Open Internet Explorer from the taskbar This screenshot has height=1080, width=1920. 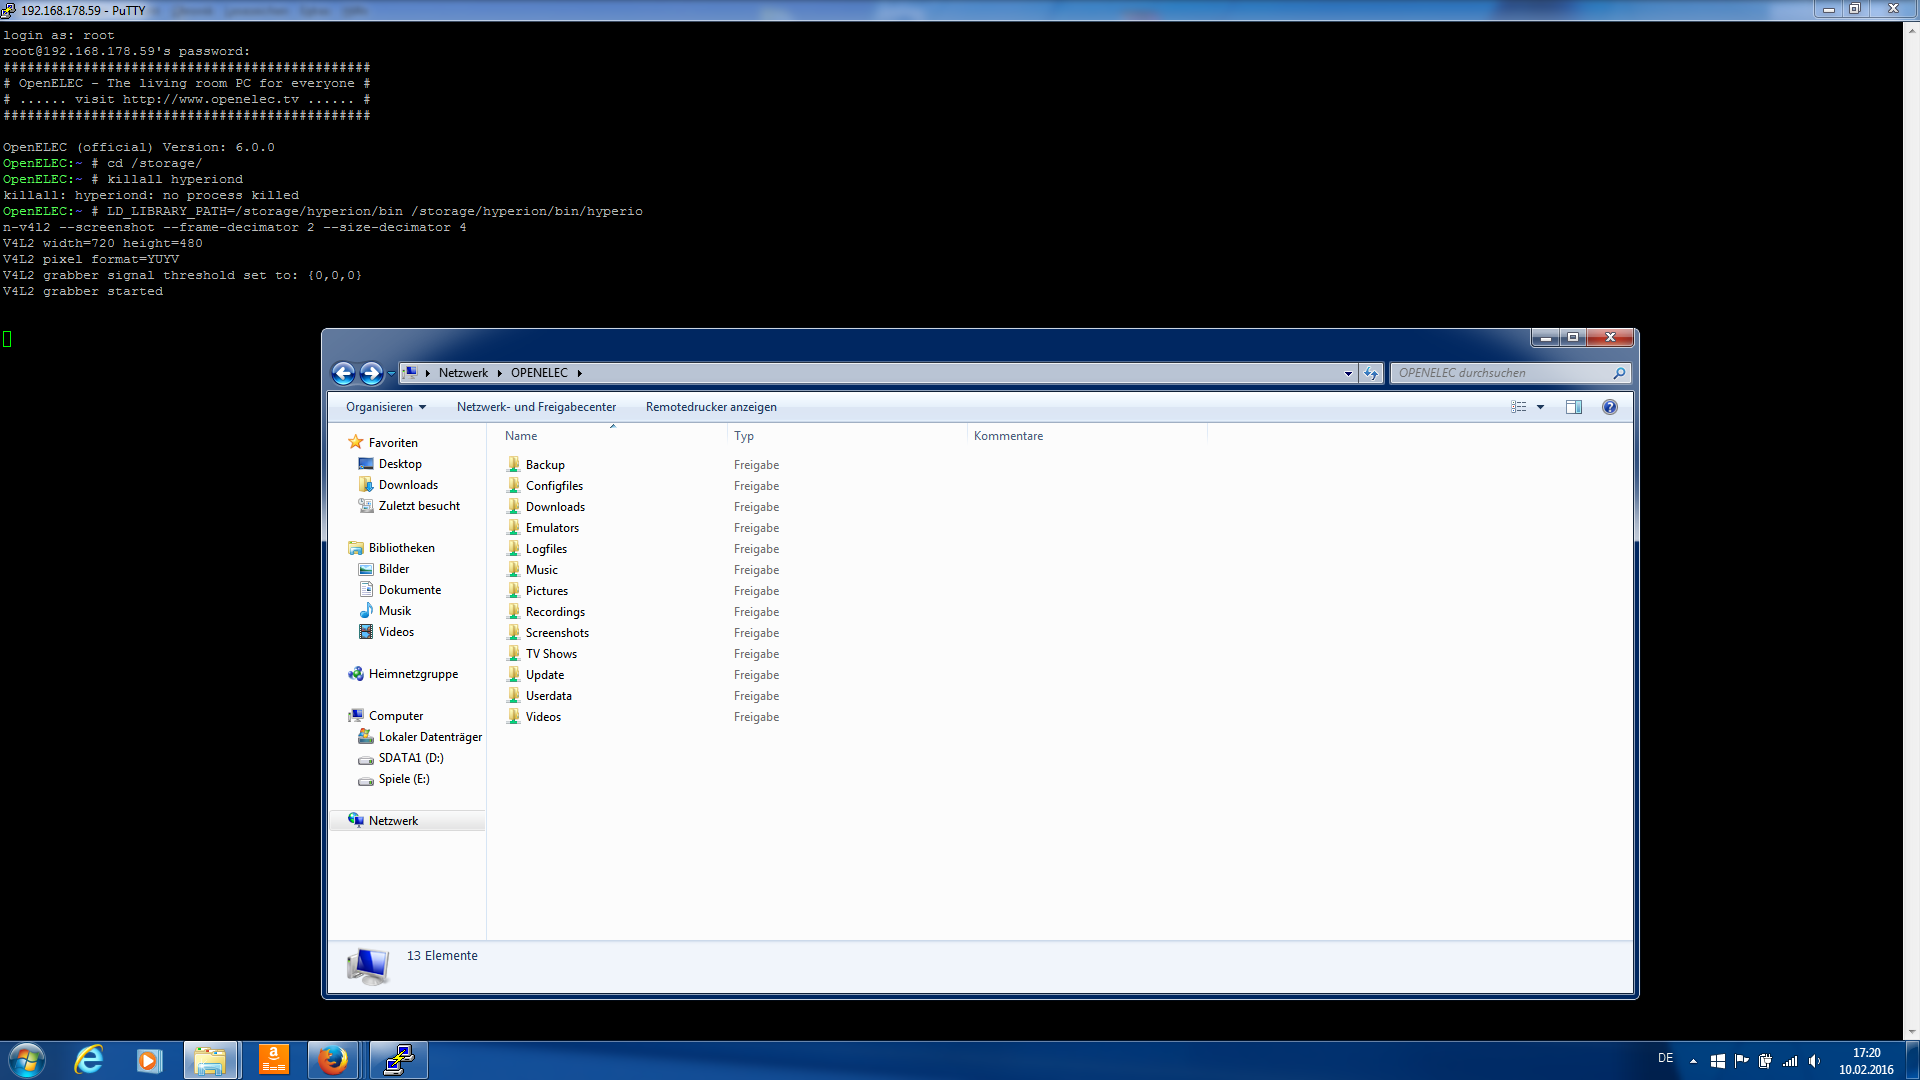(89, 1059)
